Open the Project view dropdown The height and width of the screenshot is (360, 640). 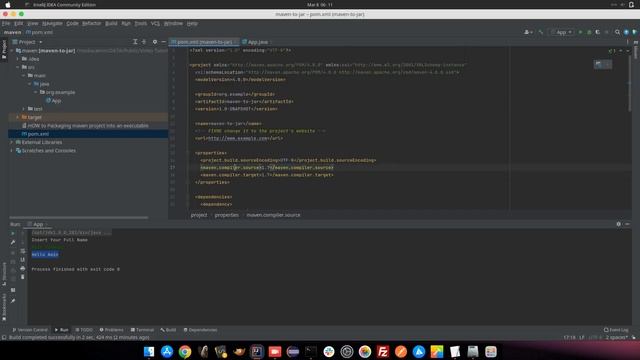pyautogui.click(x=27, y=42)
